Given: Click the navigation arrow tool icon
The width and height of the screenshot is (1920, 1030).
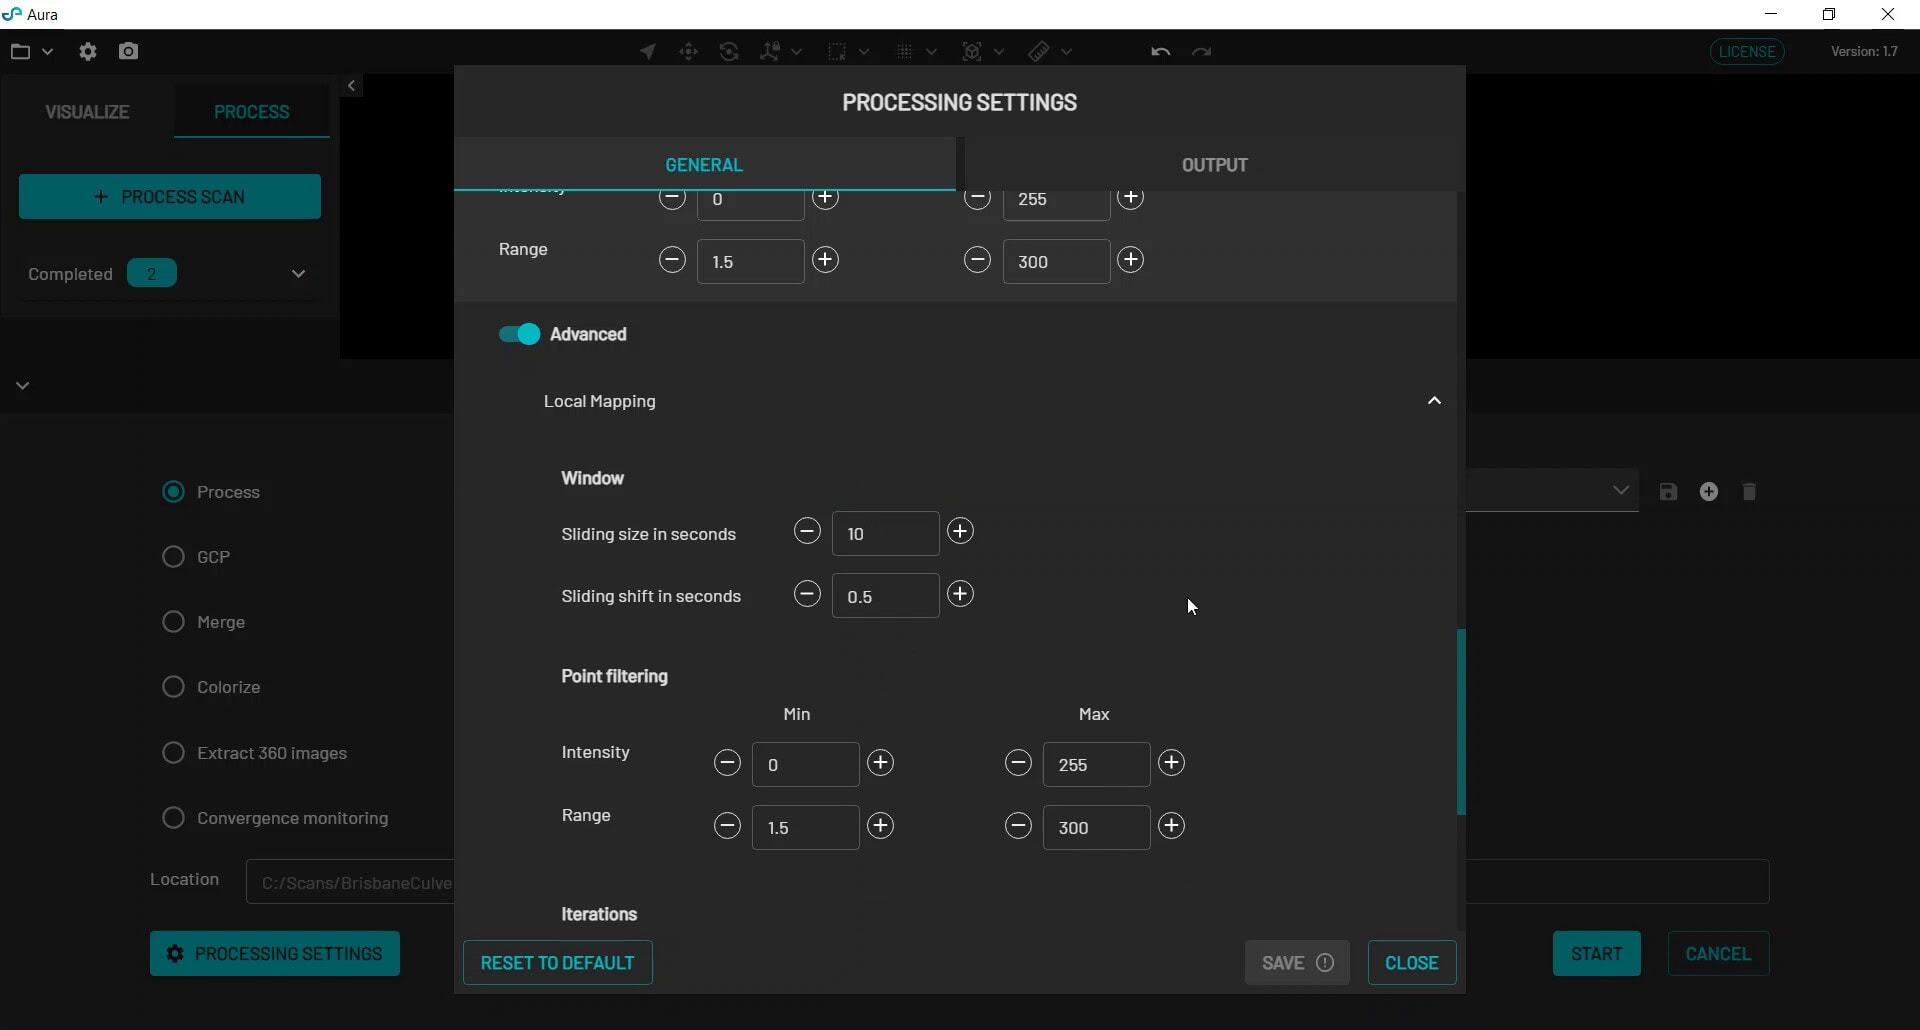Looking at the screenshot, I should 648,52.
